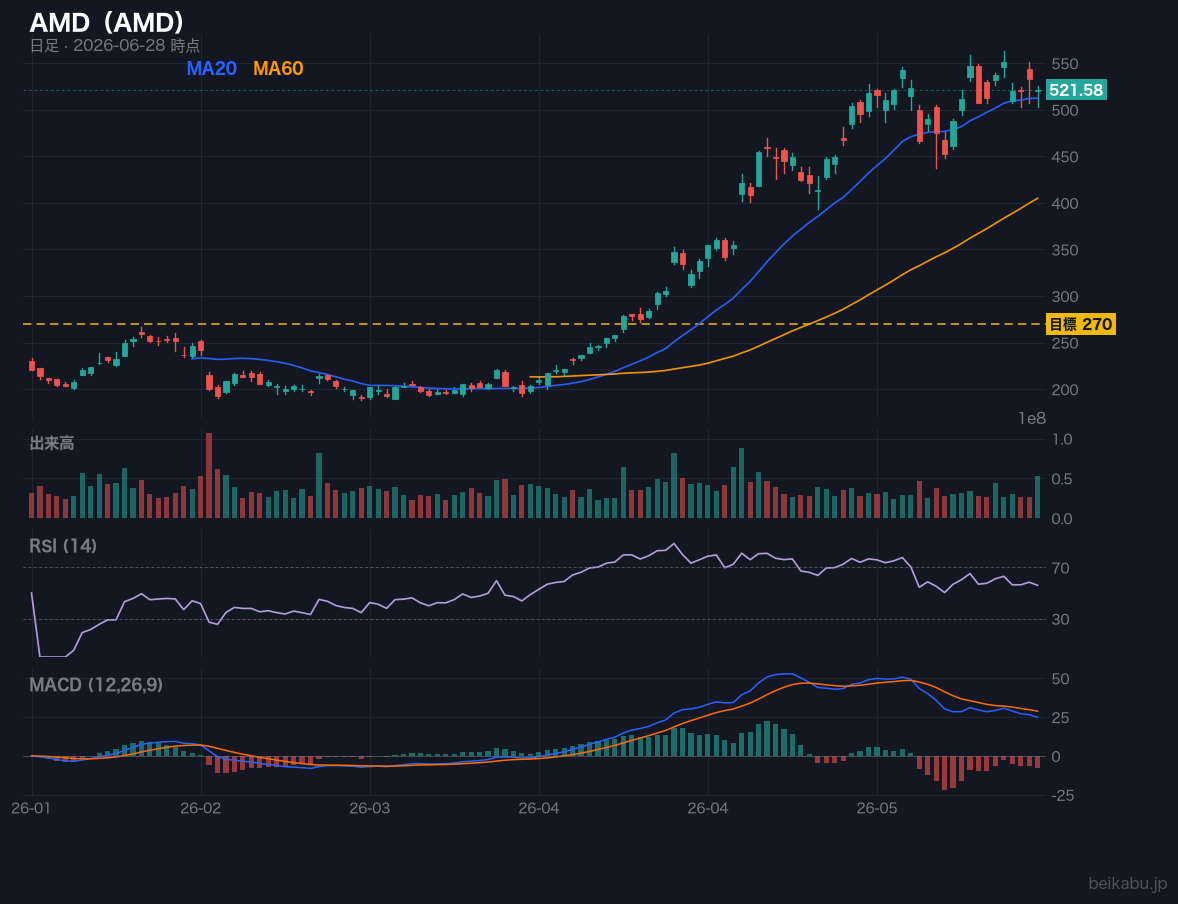Viewport: 1178px width, 904px height.
Task: Click the RSI 70 level label
Action: pos(1060,568)
